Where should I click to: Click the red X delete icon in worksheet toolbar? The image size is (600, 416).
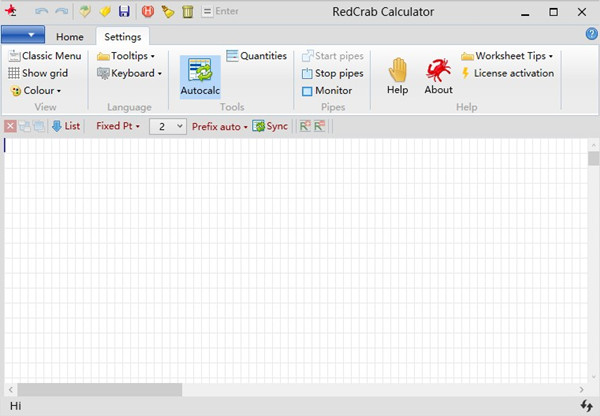(x=10, y=126)
